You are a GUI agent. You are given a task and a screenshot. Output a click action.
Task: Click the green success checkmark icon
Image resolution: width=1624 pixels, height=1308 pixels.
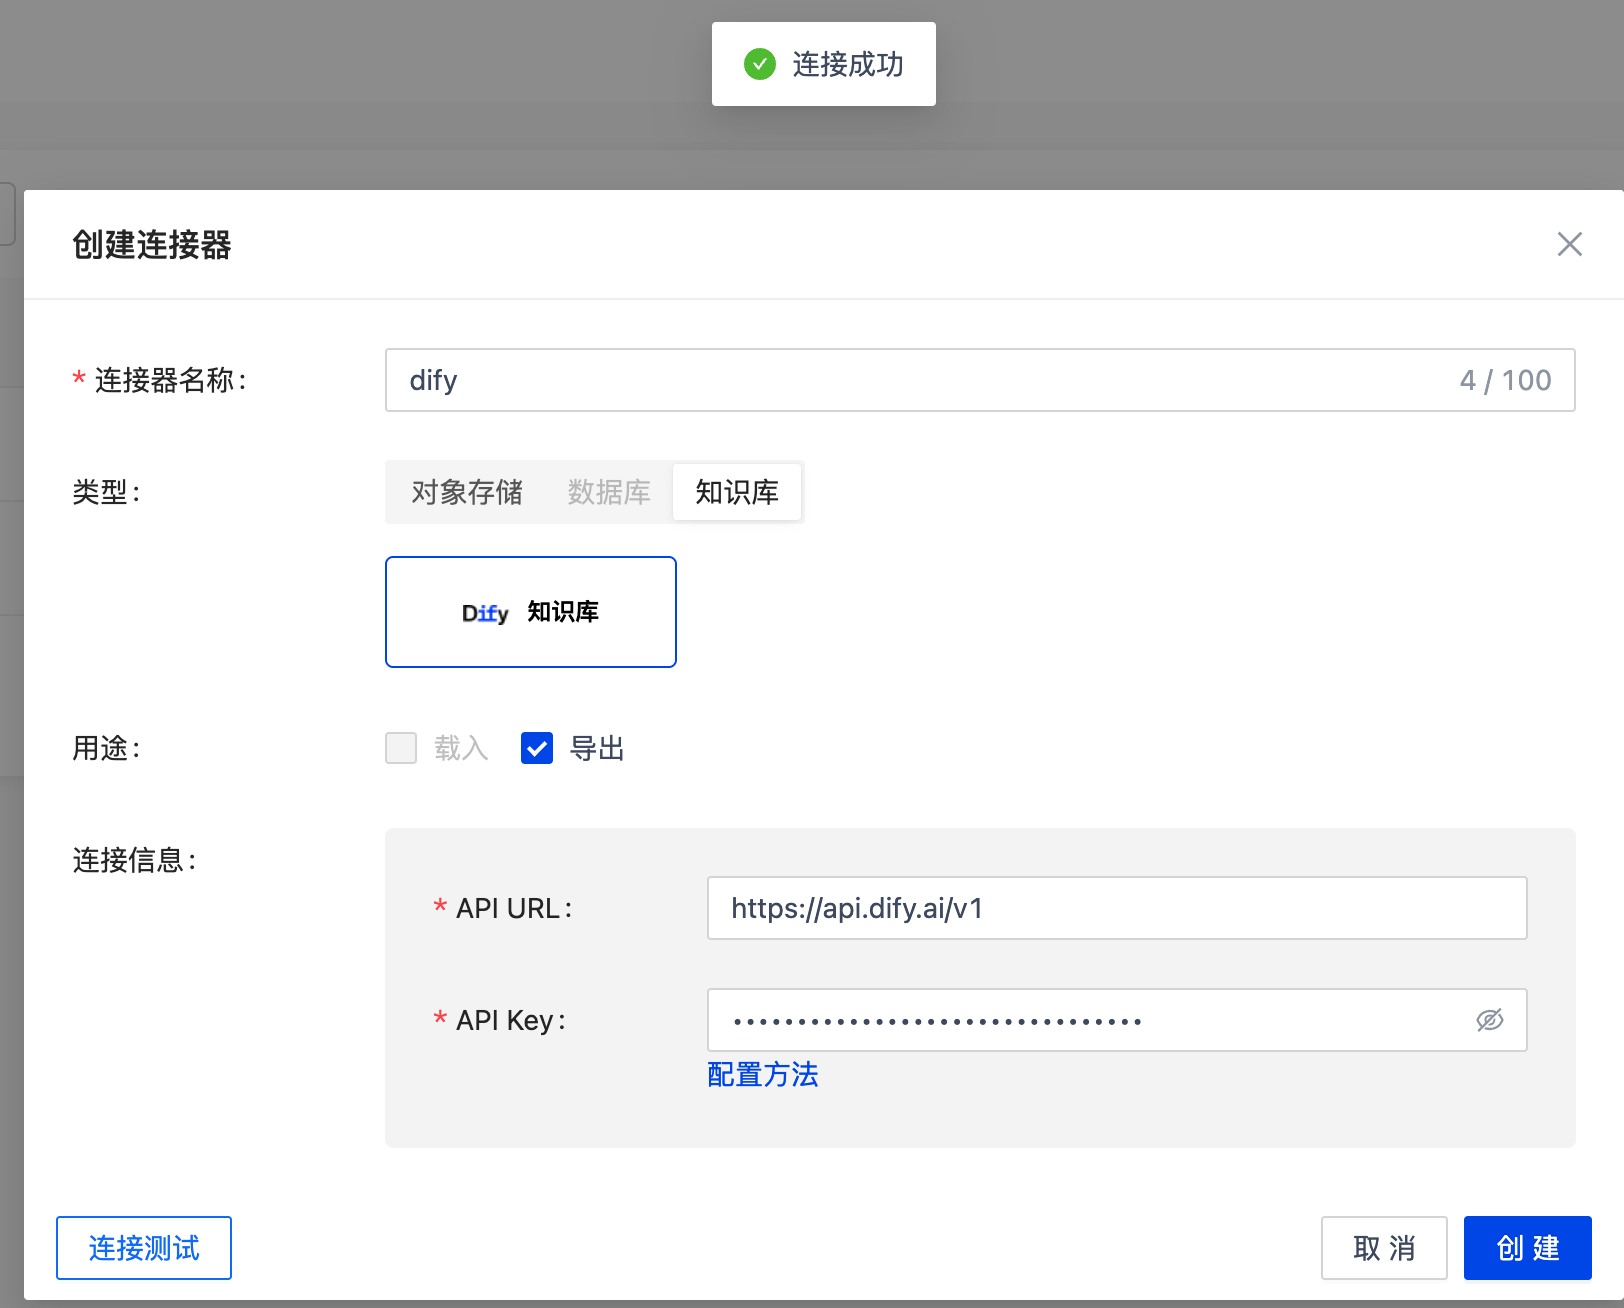(760, 65)
